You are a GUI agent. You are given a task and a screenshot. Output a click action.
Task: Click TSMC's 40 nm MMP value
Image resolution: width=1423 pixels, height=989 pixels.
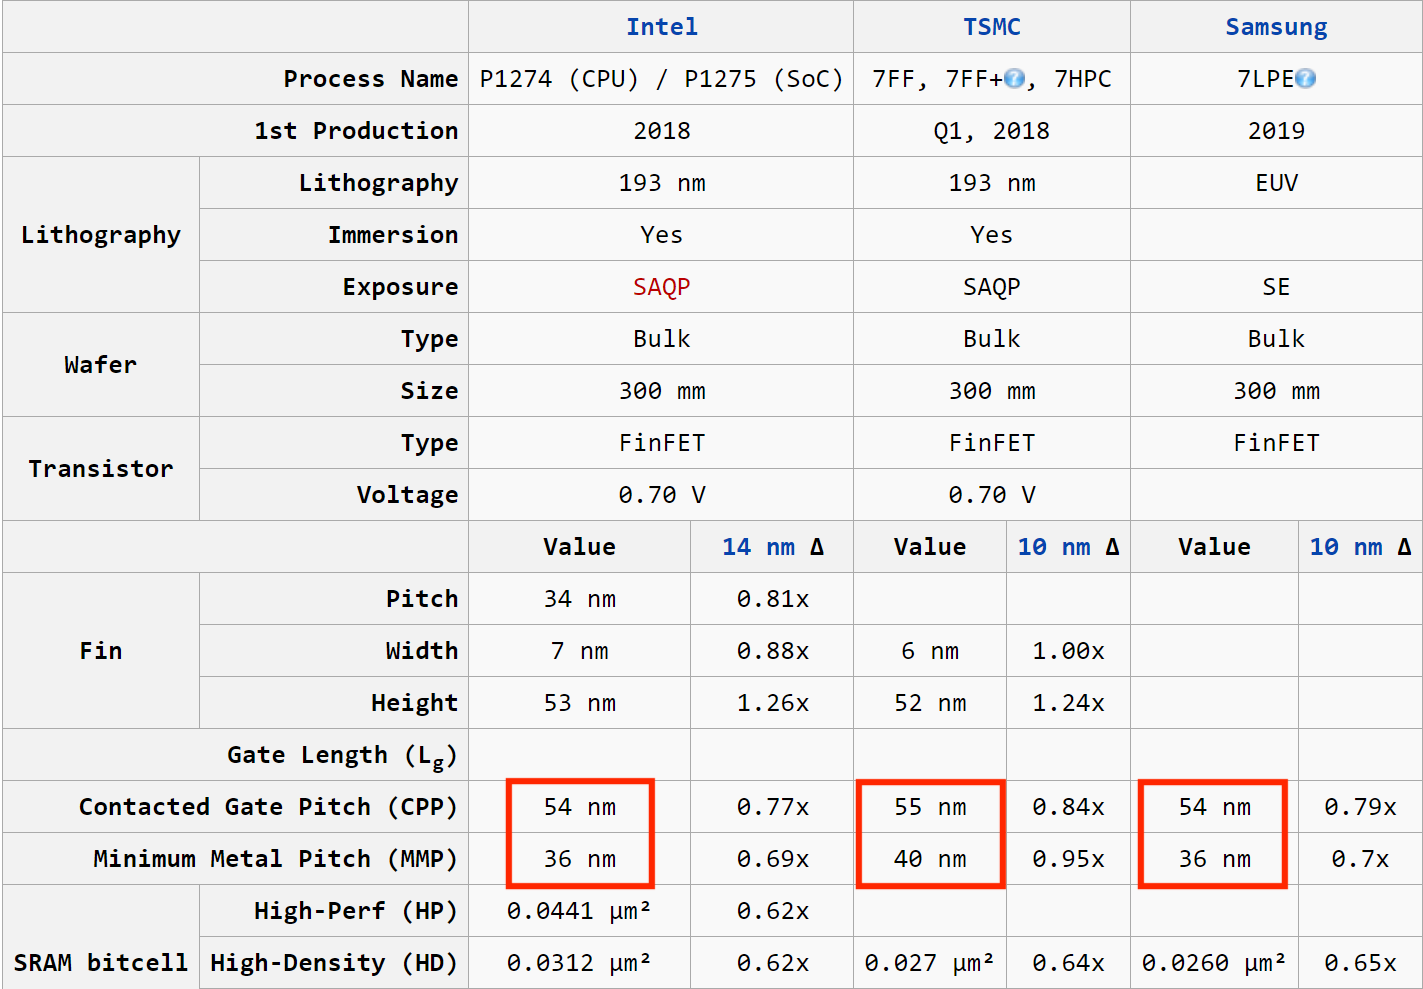[930, 859]
